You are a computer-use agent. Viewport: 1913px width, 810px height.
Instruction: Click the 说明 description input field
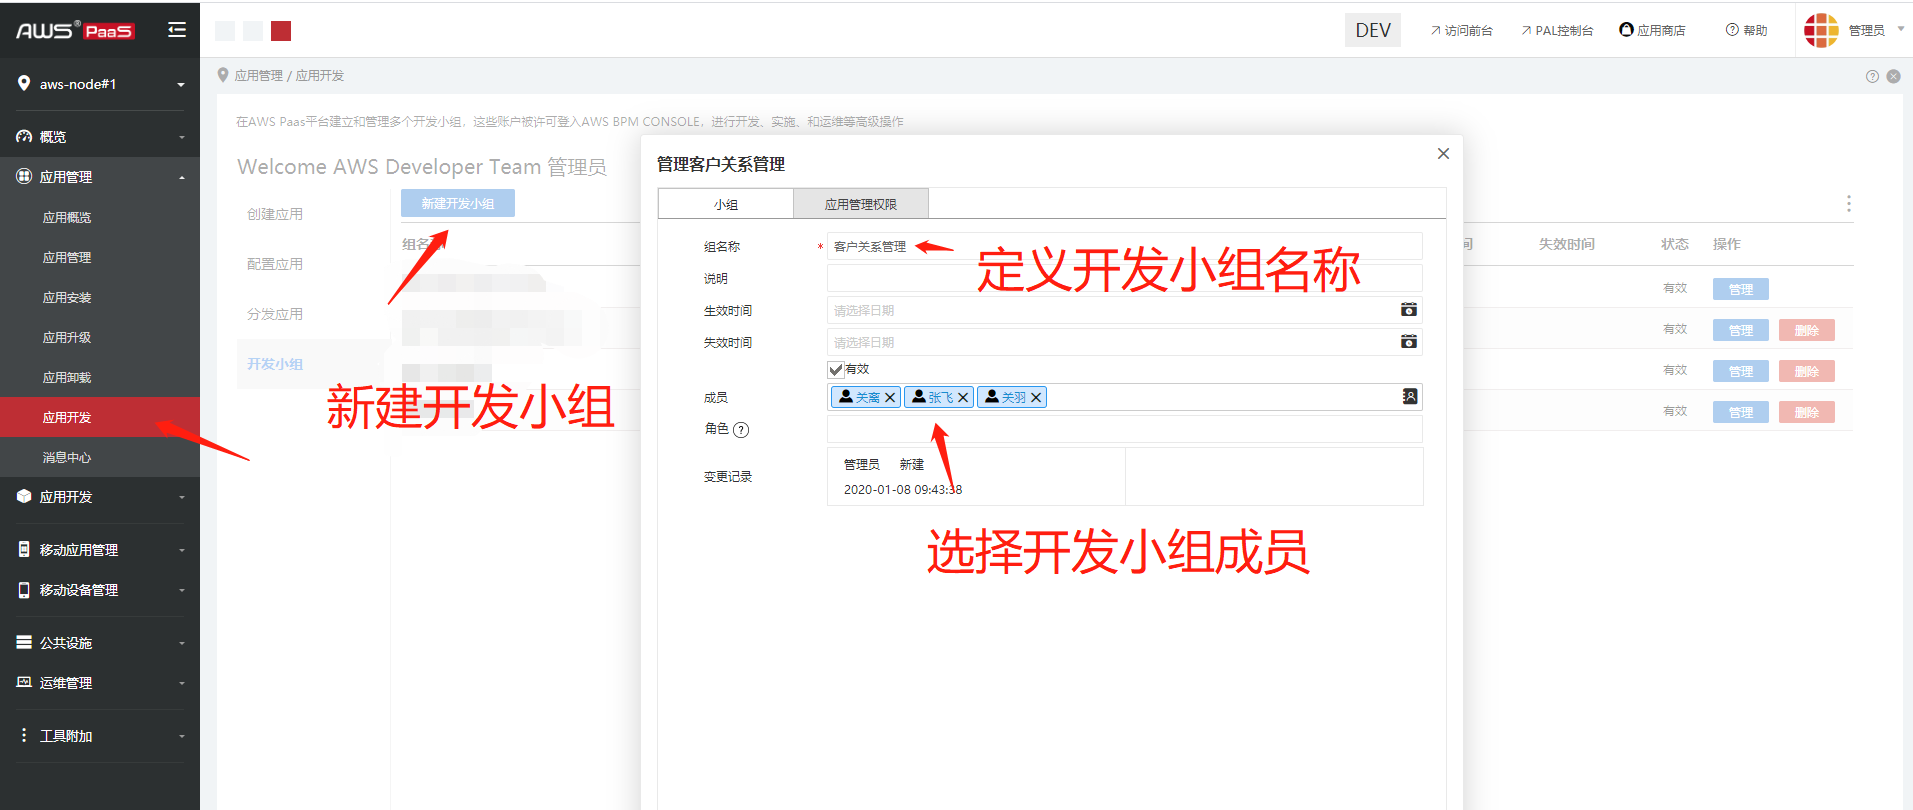point(1124,278)
